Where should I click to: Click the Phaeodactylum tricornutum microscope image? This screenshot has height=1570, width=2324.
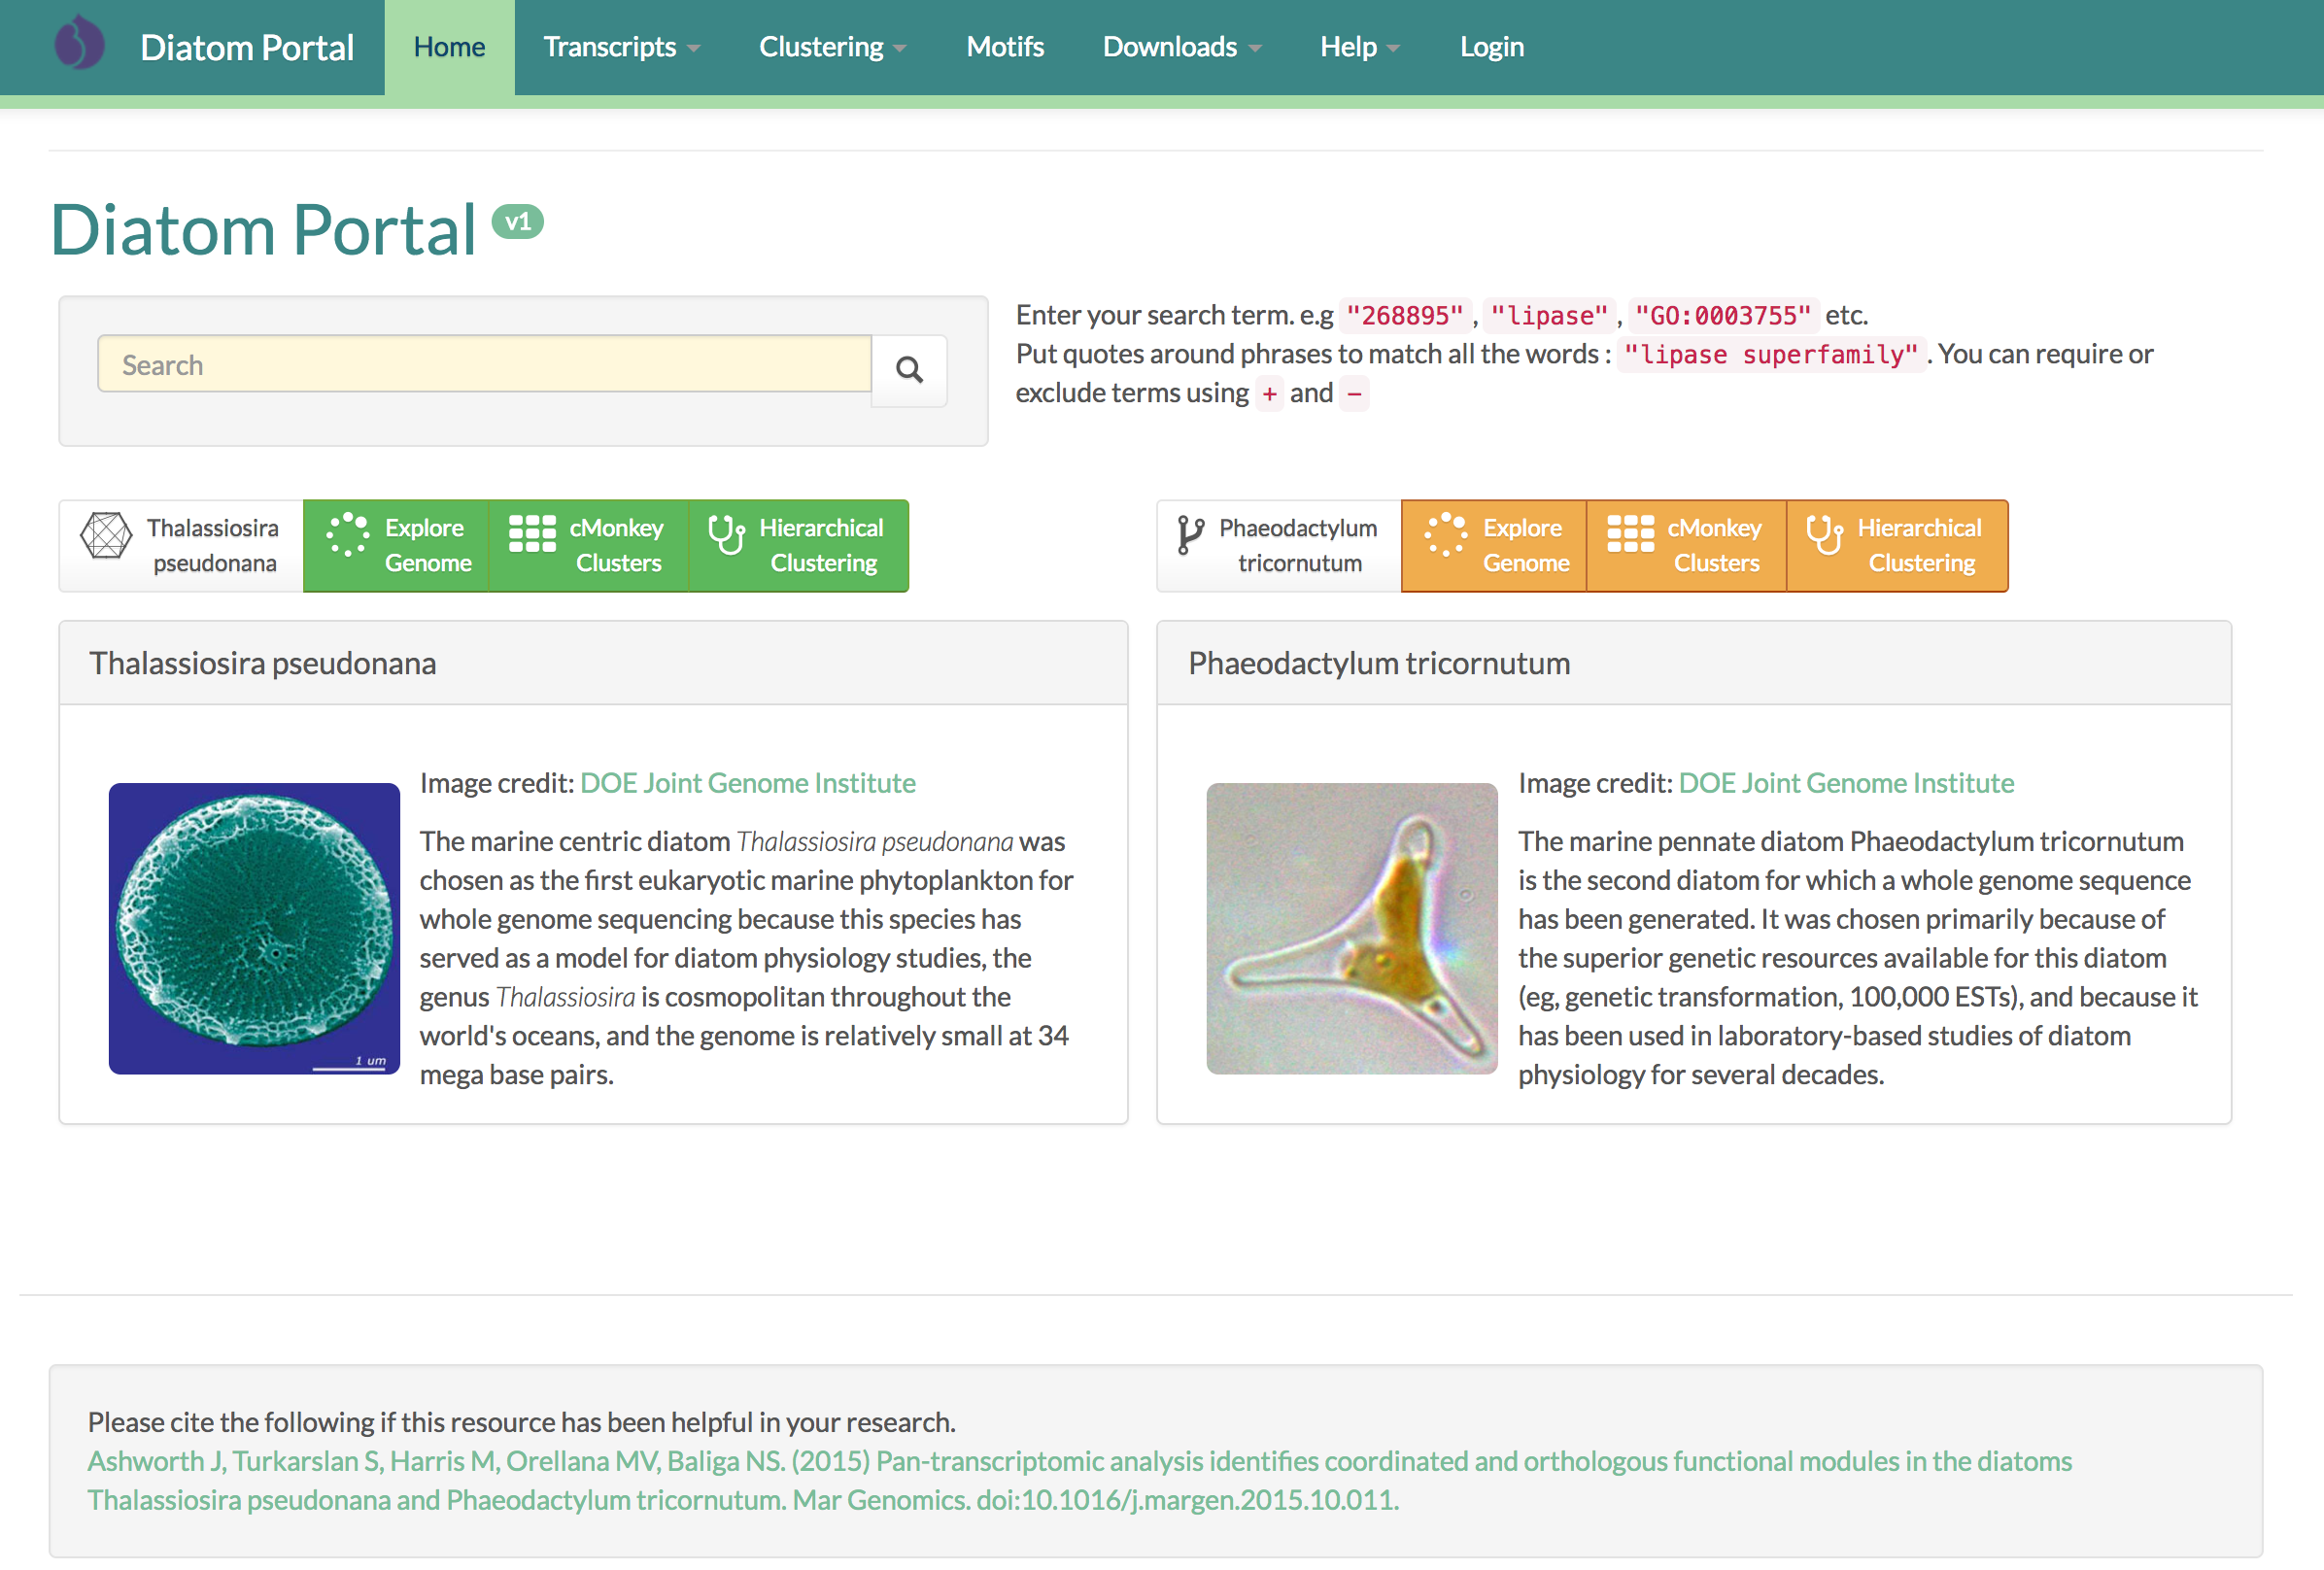click(x=1351, y=928)
